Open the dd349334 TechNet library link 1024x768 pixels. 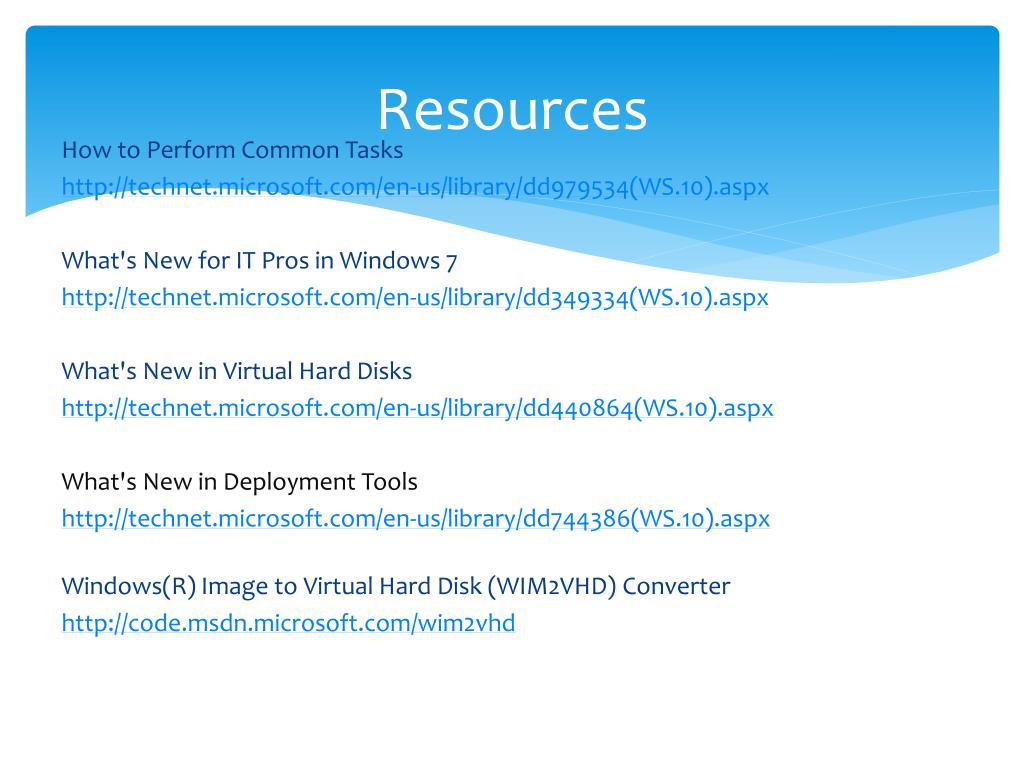pos(415,297)
